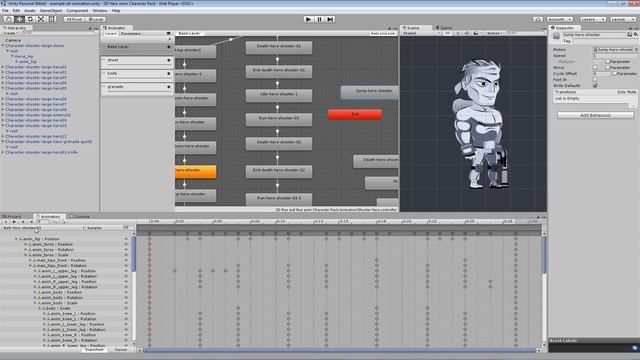Image resolution: width=640 pixels, height=360 pixels.
Task: Toggle the Animator layer panel eye icon
Action: [x=169, y=33]
